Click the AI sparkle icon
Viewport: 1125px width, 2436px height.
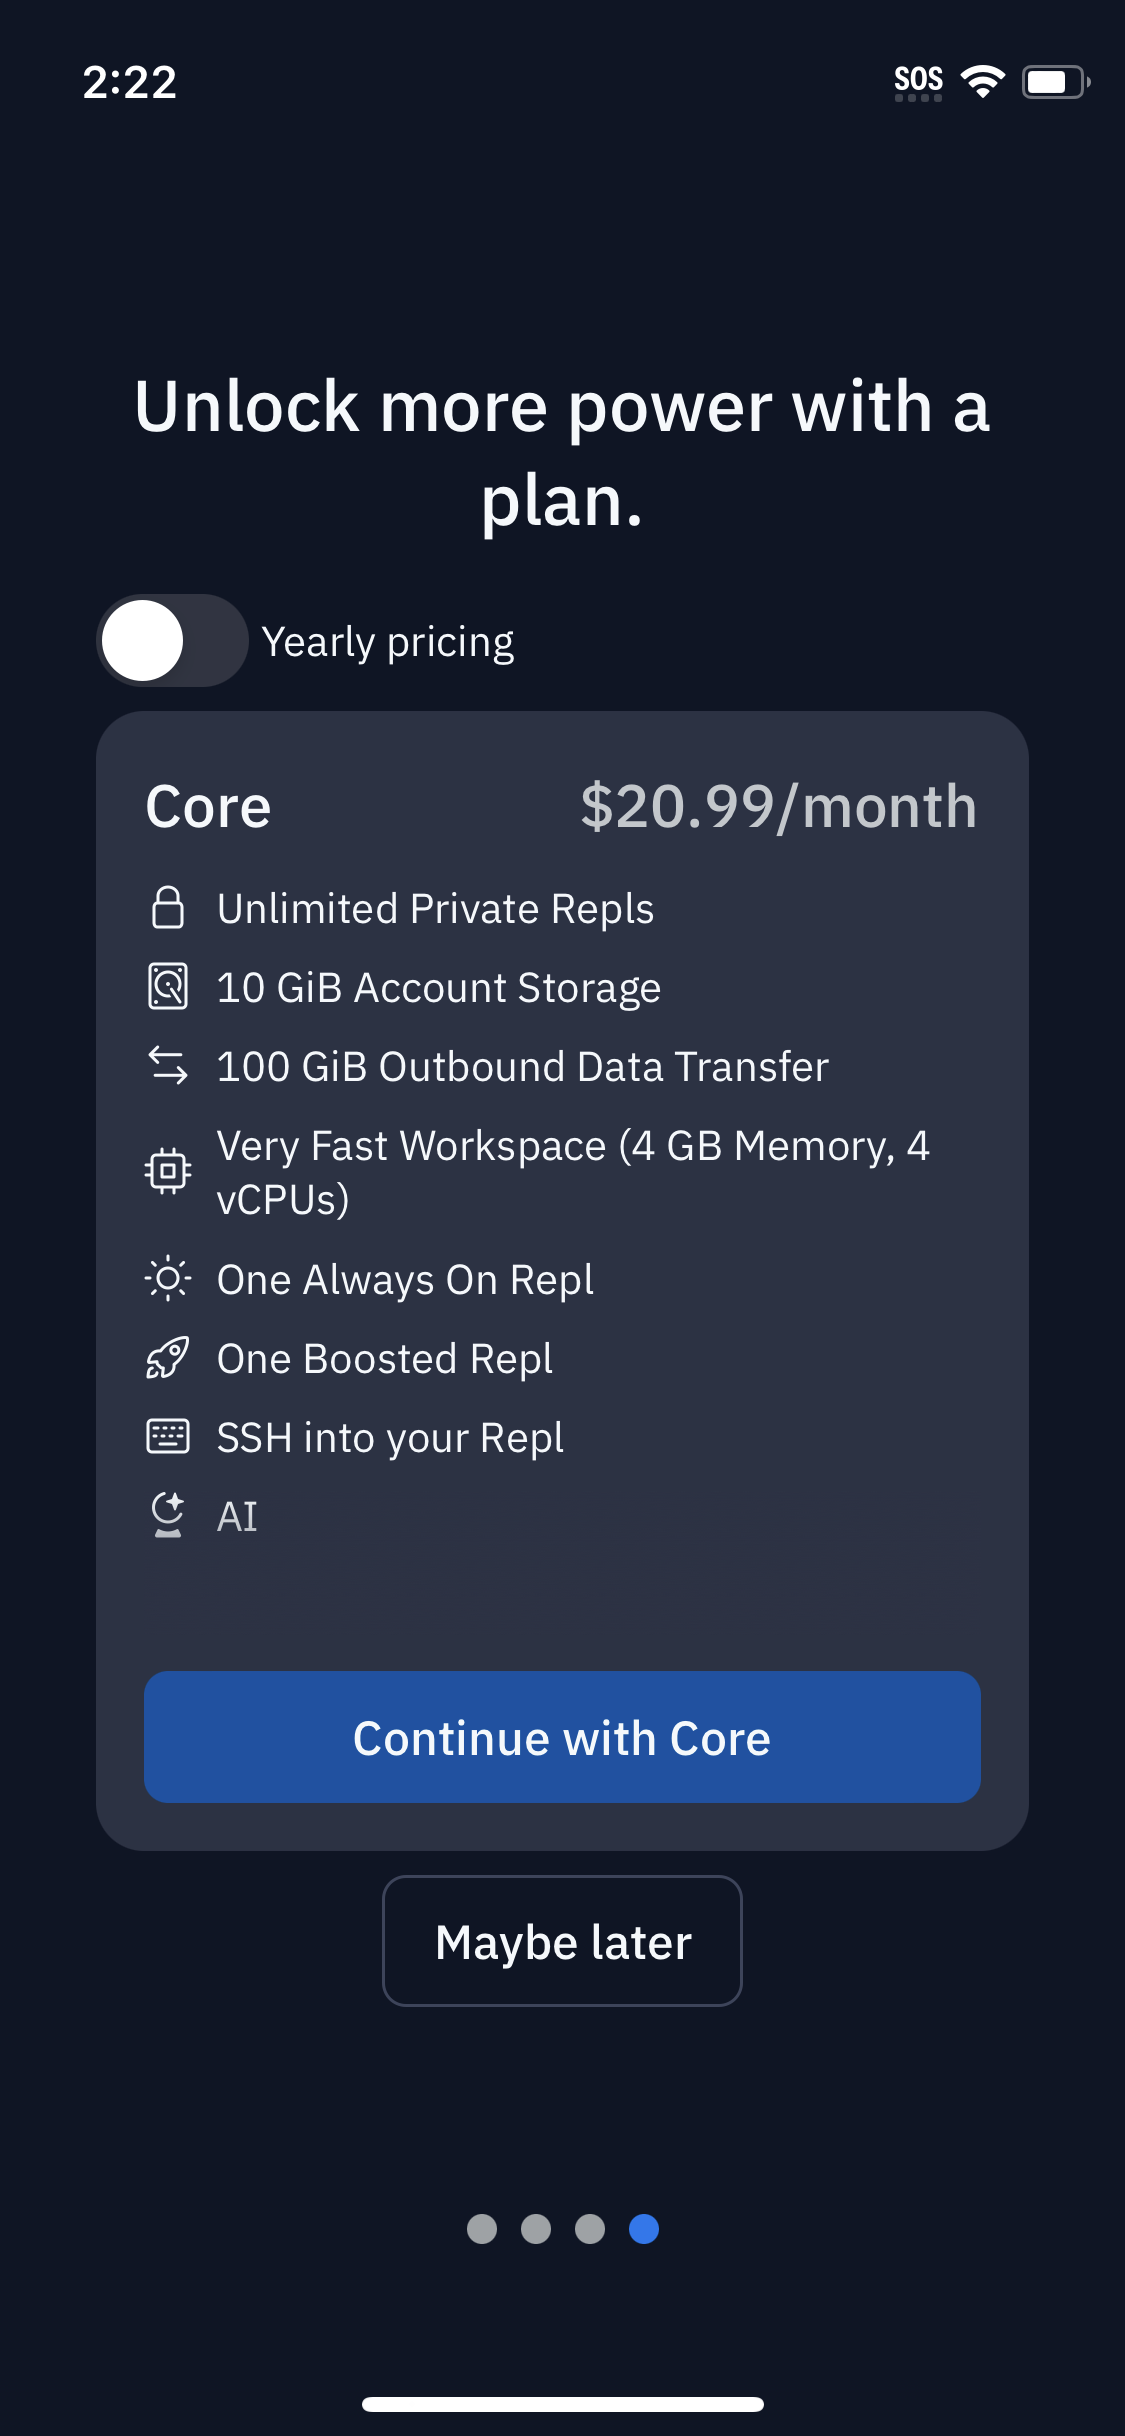(168, 1515)
